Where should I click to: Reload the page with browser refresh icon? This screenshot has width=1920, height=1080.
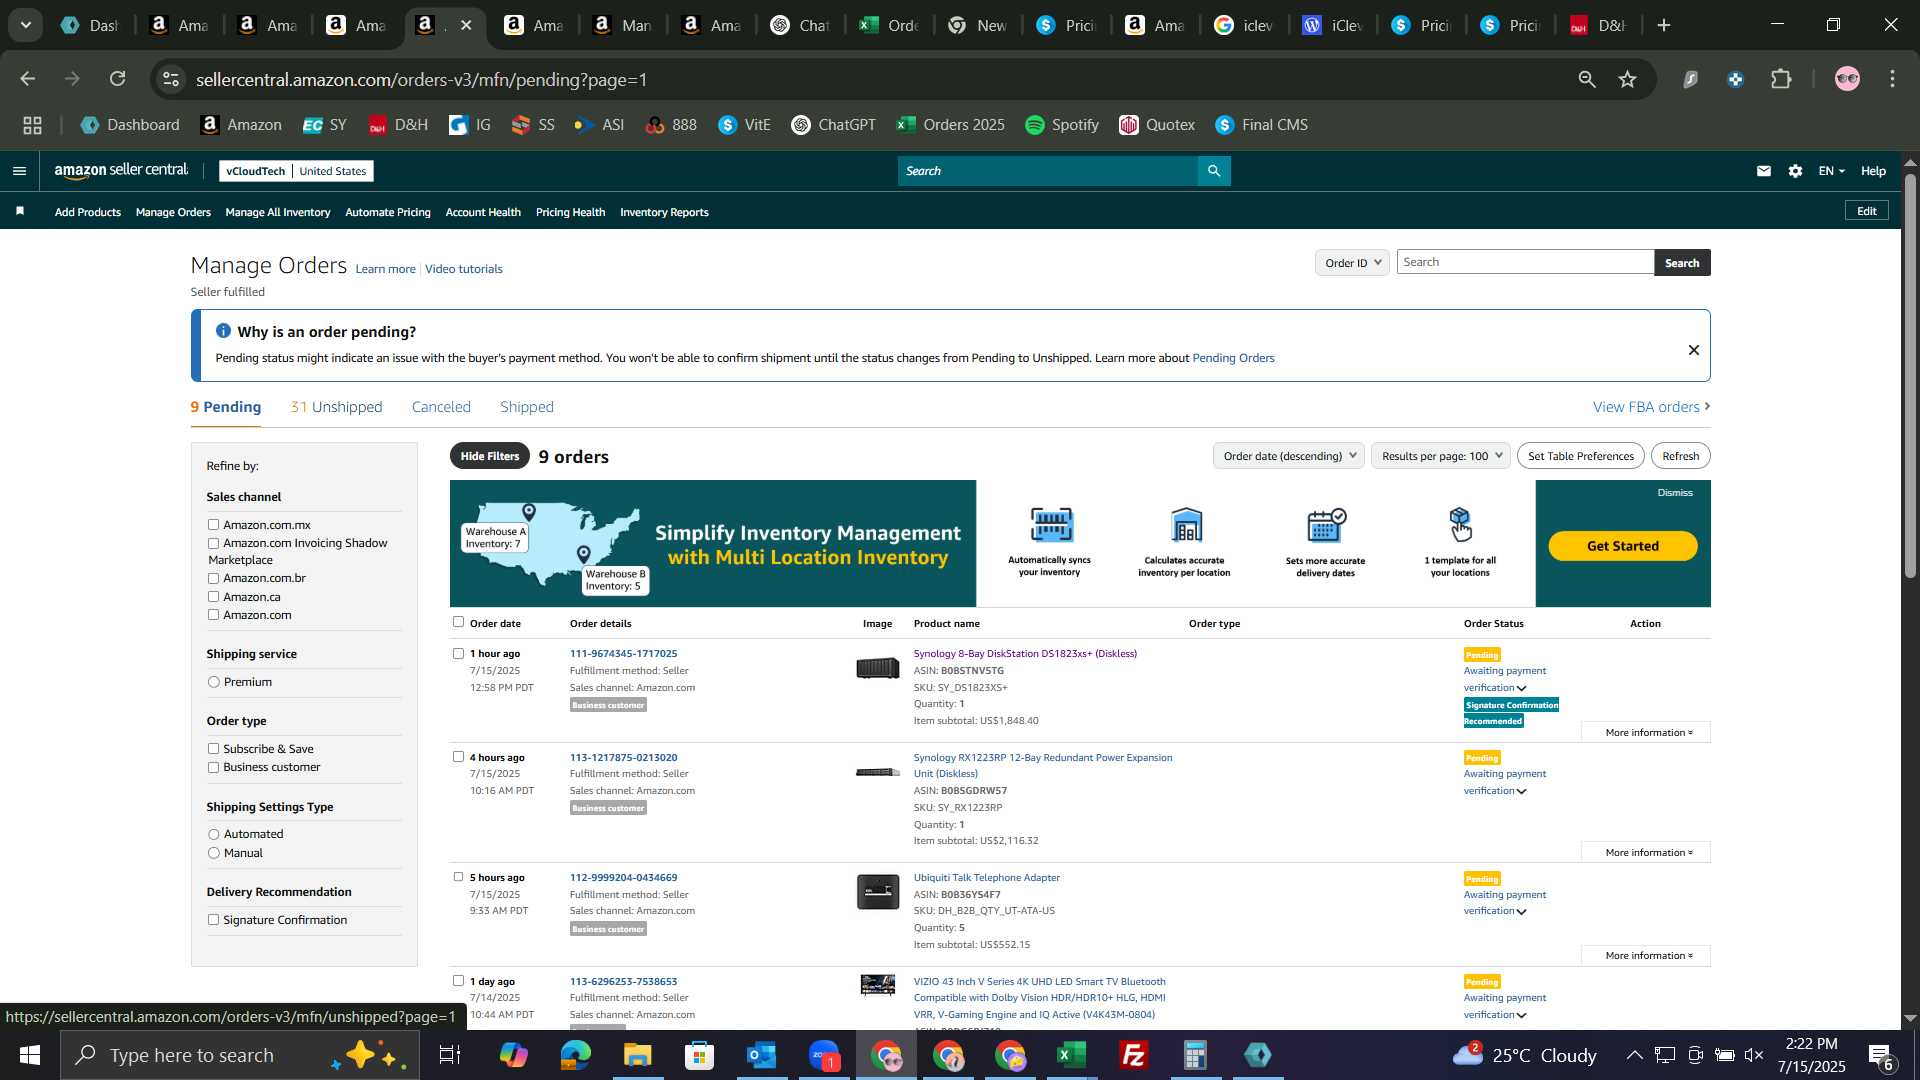pos(118,79)
